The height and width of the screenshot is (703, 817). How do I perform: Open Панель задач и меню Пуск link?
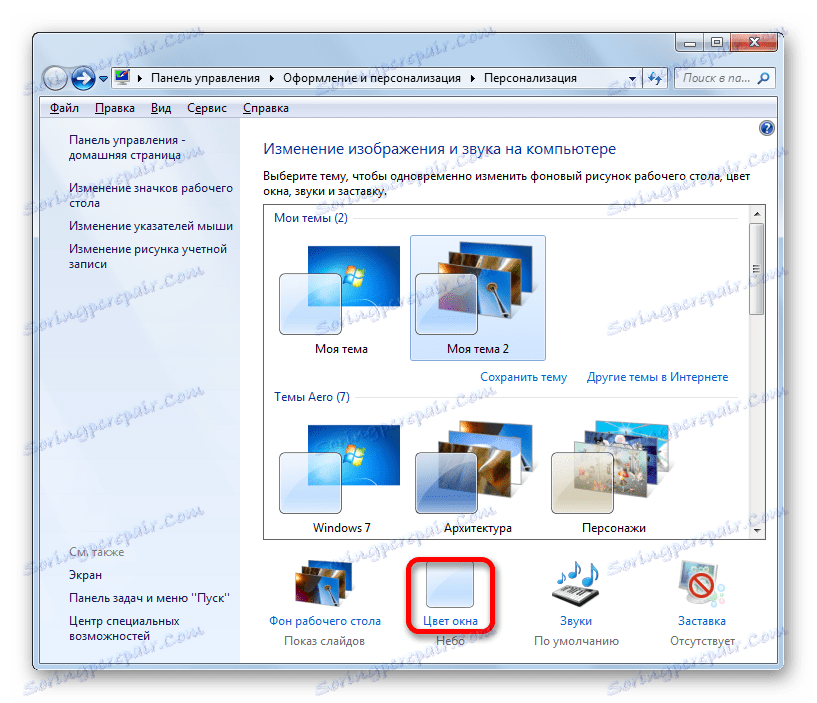pos(149,598)
